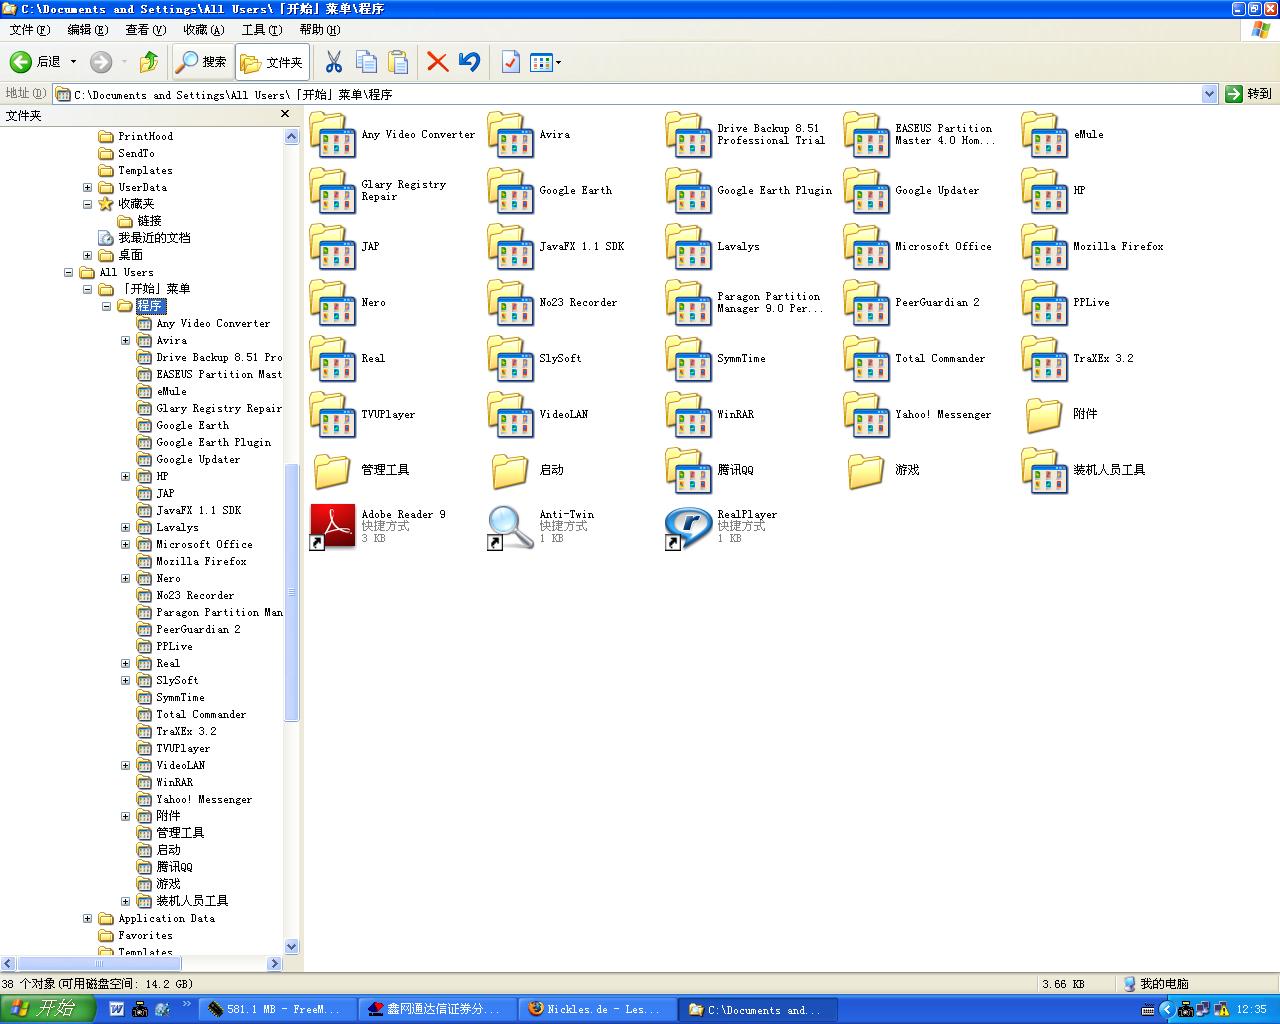Image resolution: width=1280 pixels, height=1024 pixels.
Task: Click the Up one level folder icon
Action: [x=149, y=62]
